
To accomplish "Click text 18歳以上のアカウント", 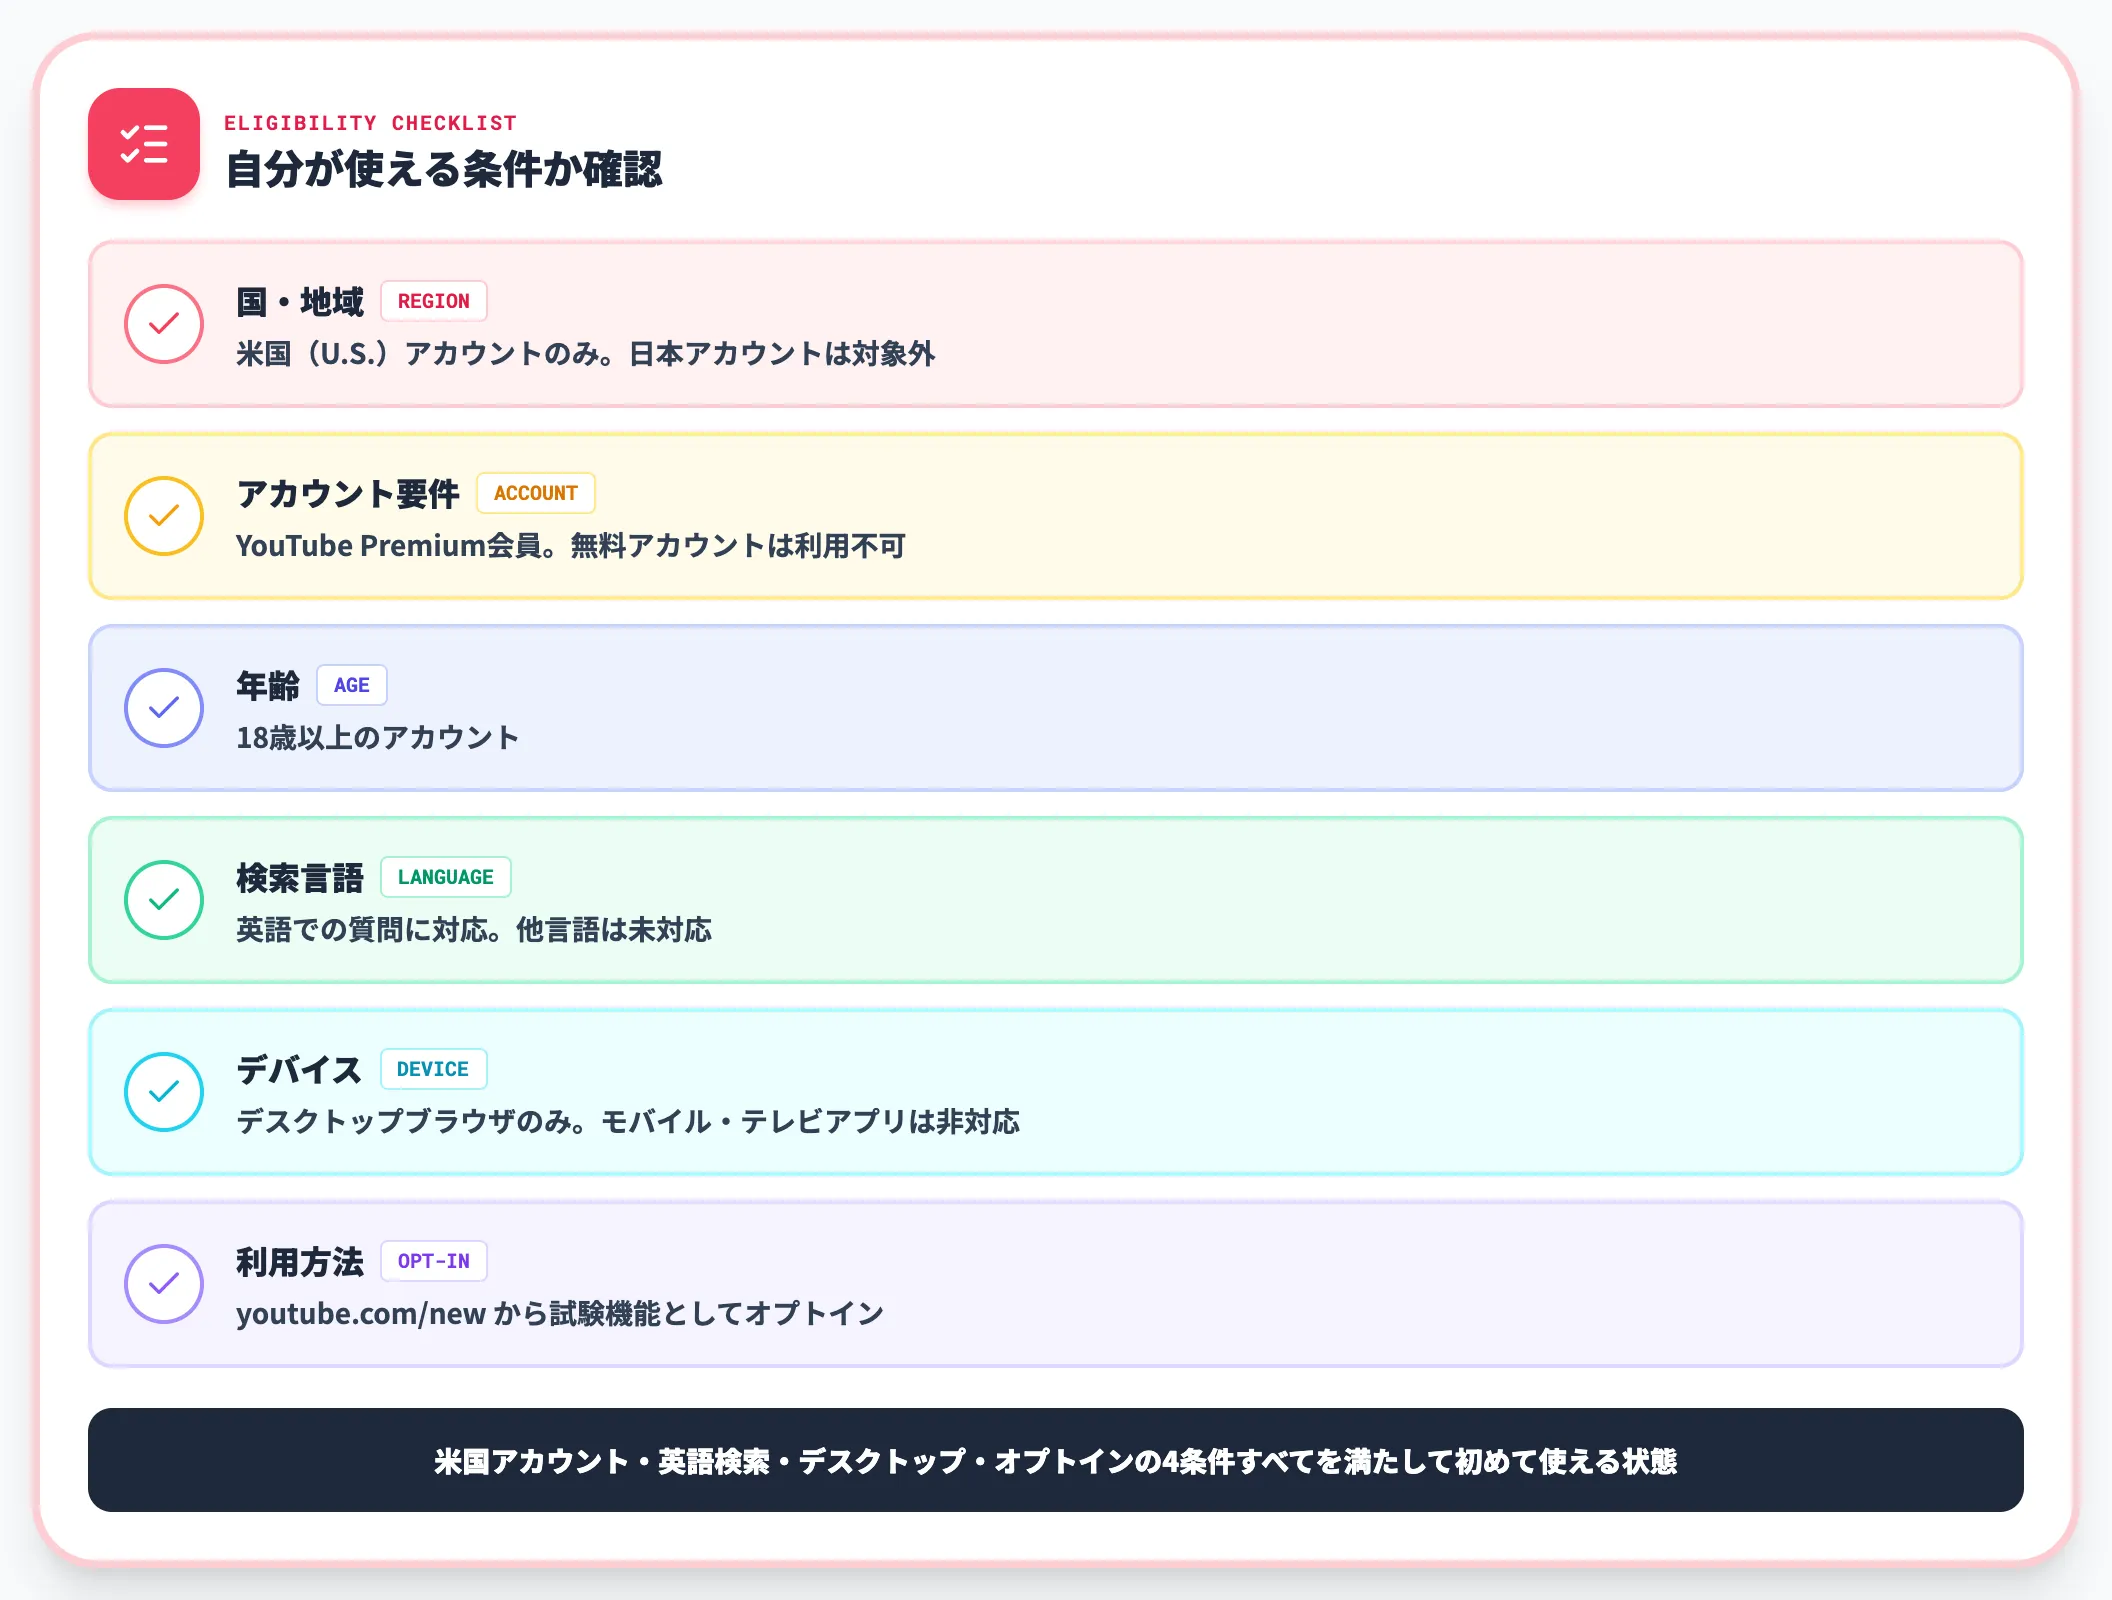I will (378, 737).
